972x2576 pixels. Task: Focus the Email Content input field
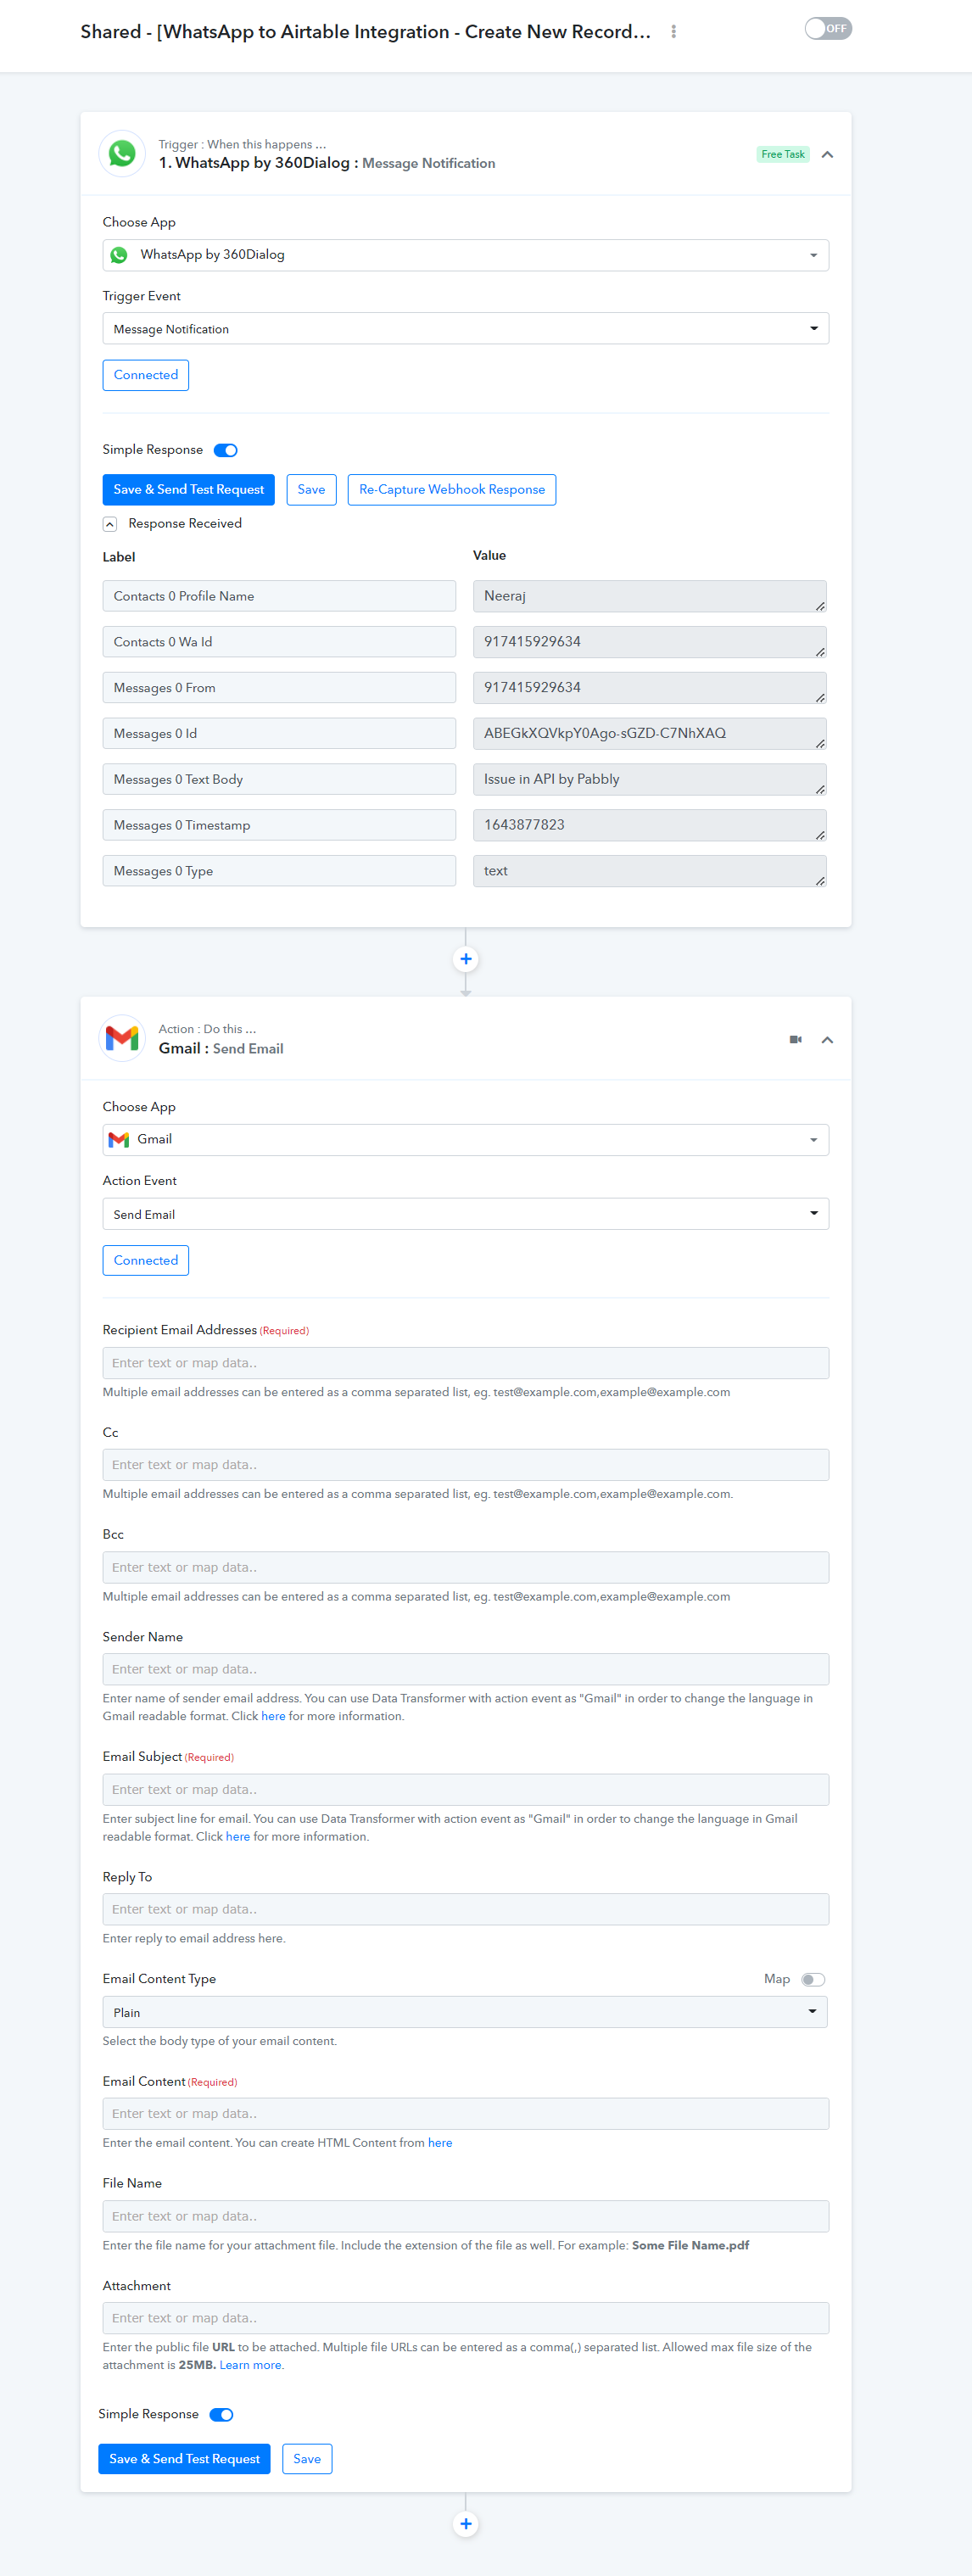click(x=465, y=2113)
